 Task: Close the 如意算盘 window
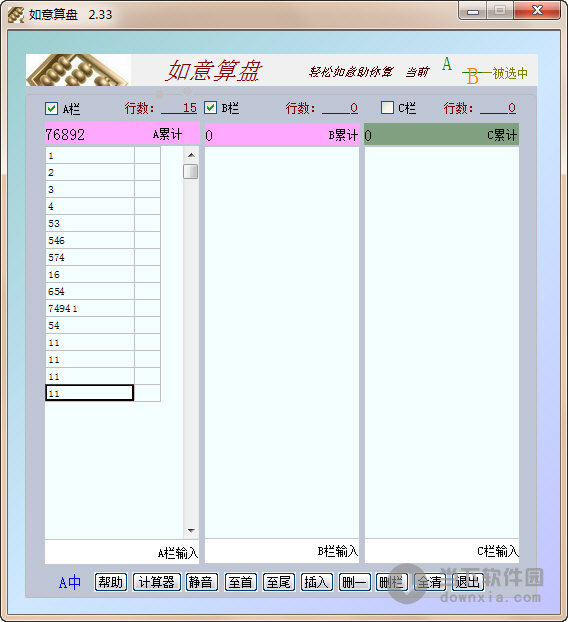pyautogui.click(x=537, y=10)
